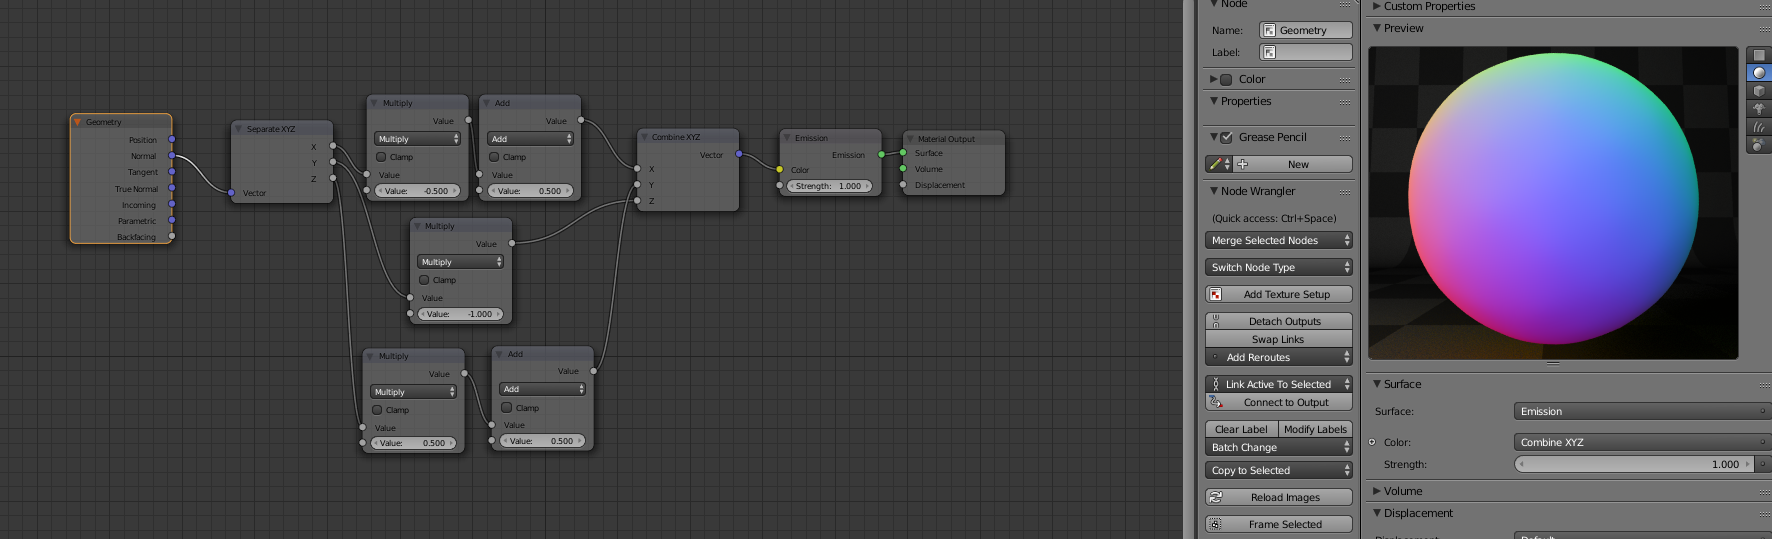Viewport: 1772px width, 539px height.
Task: Click the Strength animate dot button
Action: click(x=1763, y=464)
